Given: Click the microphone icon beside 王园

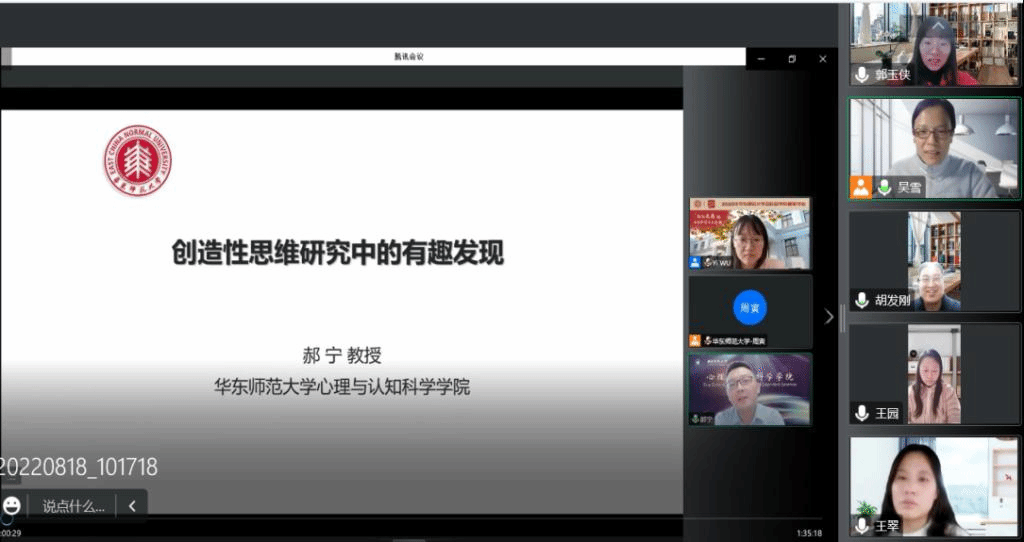Looking at the screenshot, I should point(862,413).
